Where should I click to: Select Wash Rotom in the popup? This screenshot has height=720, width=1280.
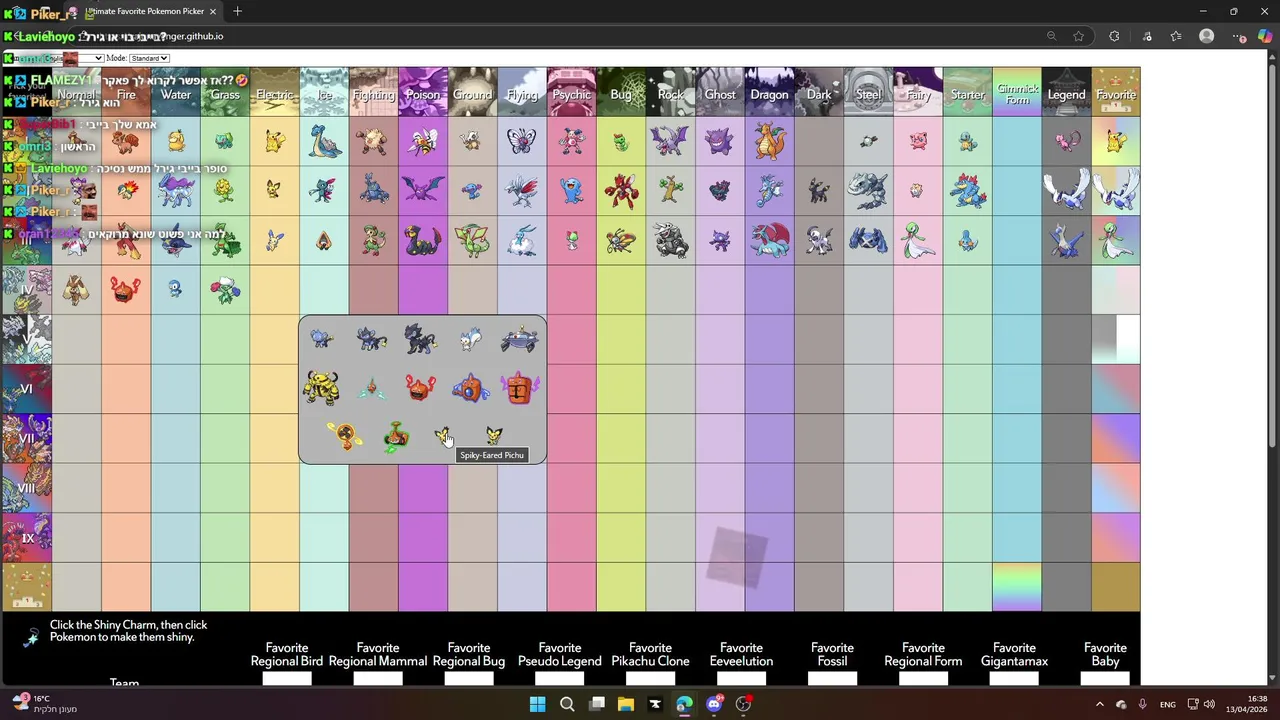tap(470, 388)
